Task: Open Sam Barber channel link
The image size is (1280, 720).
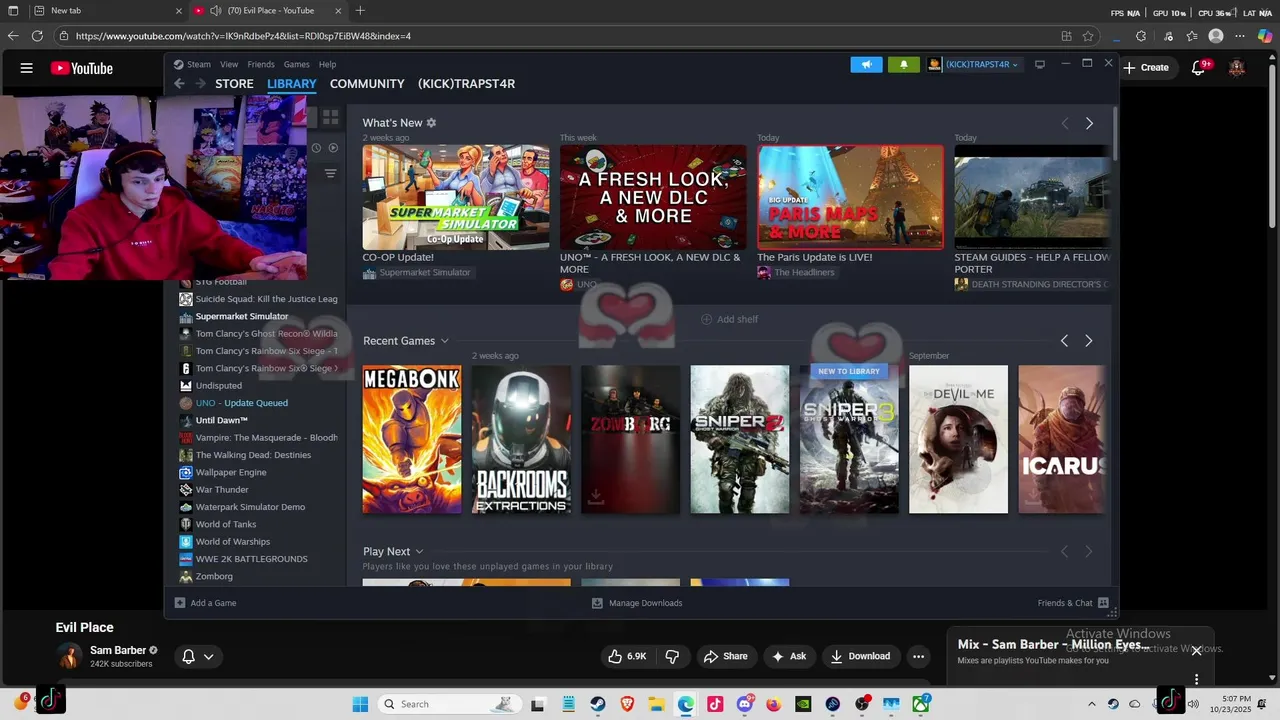Action: (x=118, y=650)
